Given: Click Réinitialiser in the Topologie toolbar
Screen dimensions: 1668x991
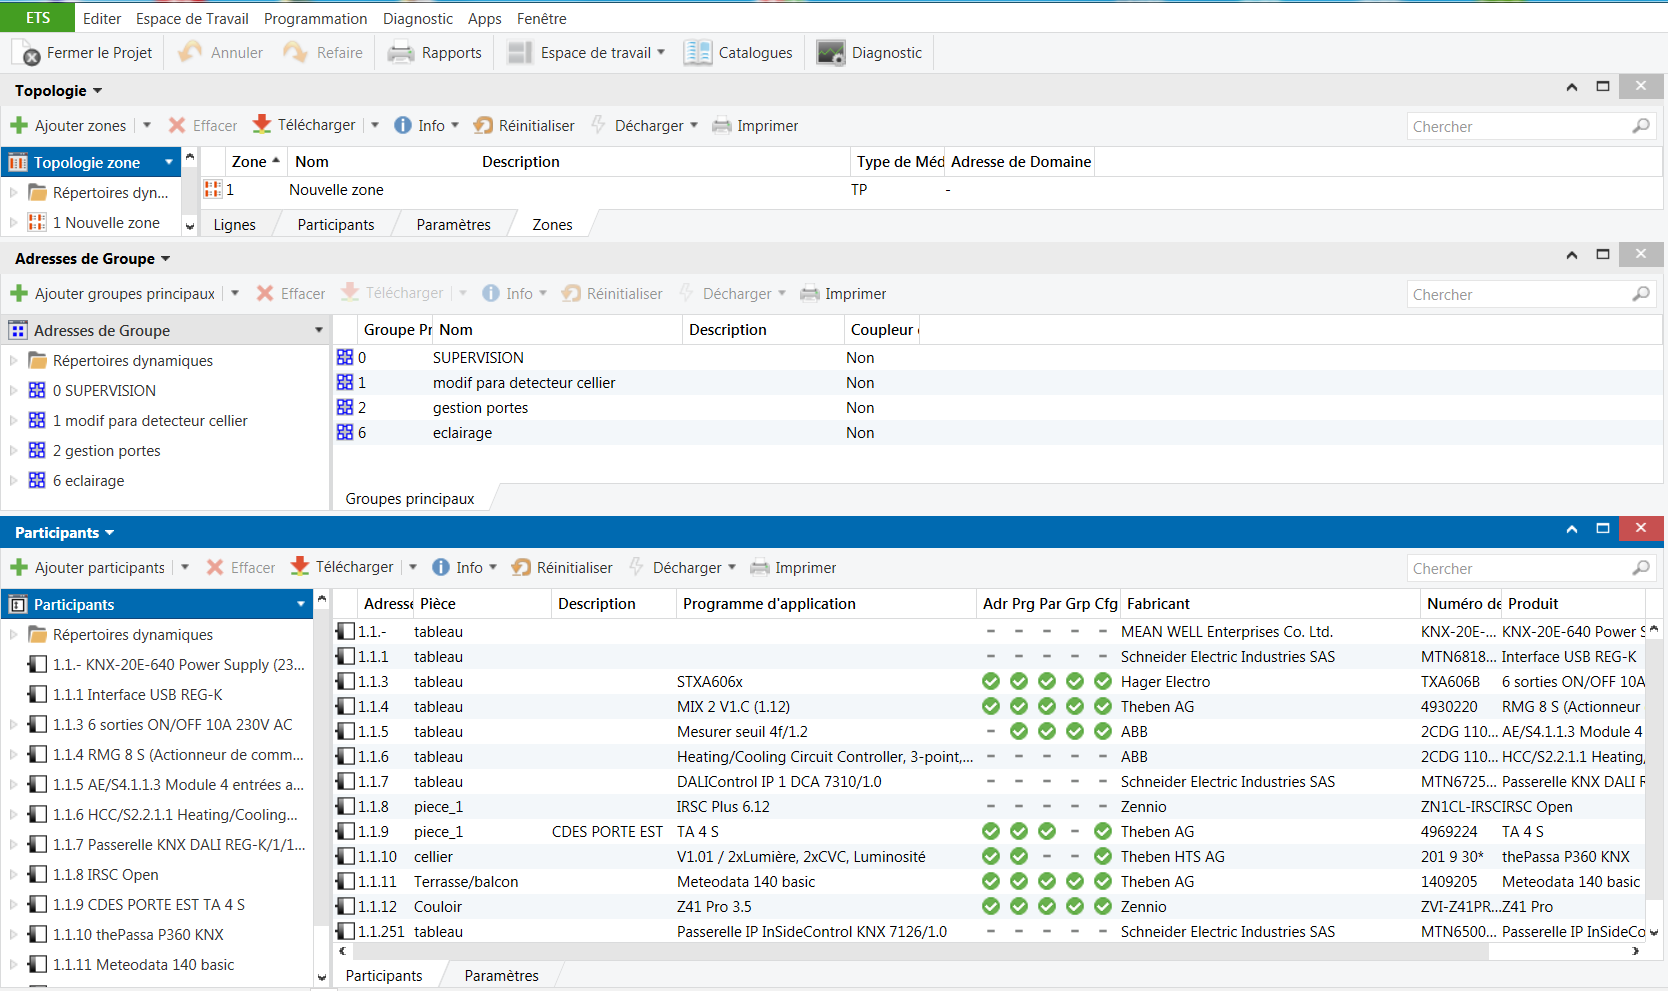Looking at the screenshot, I should click(x=524, y=125).
